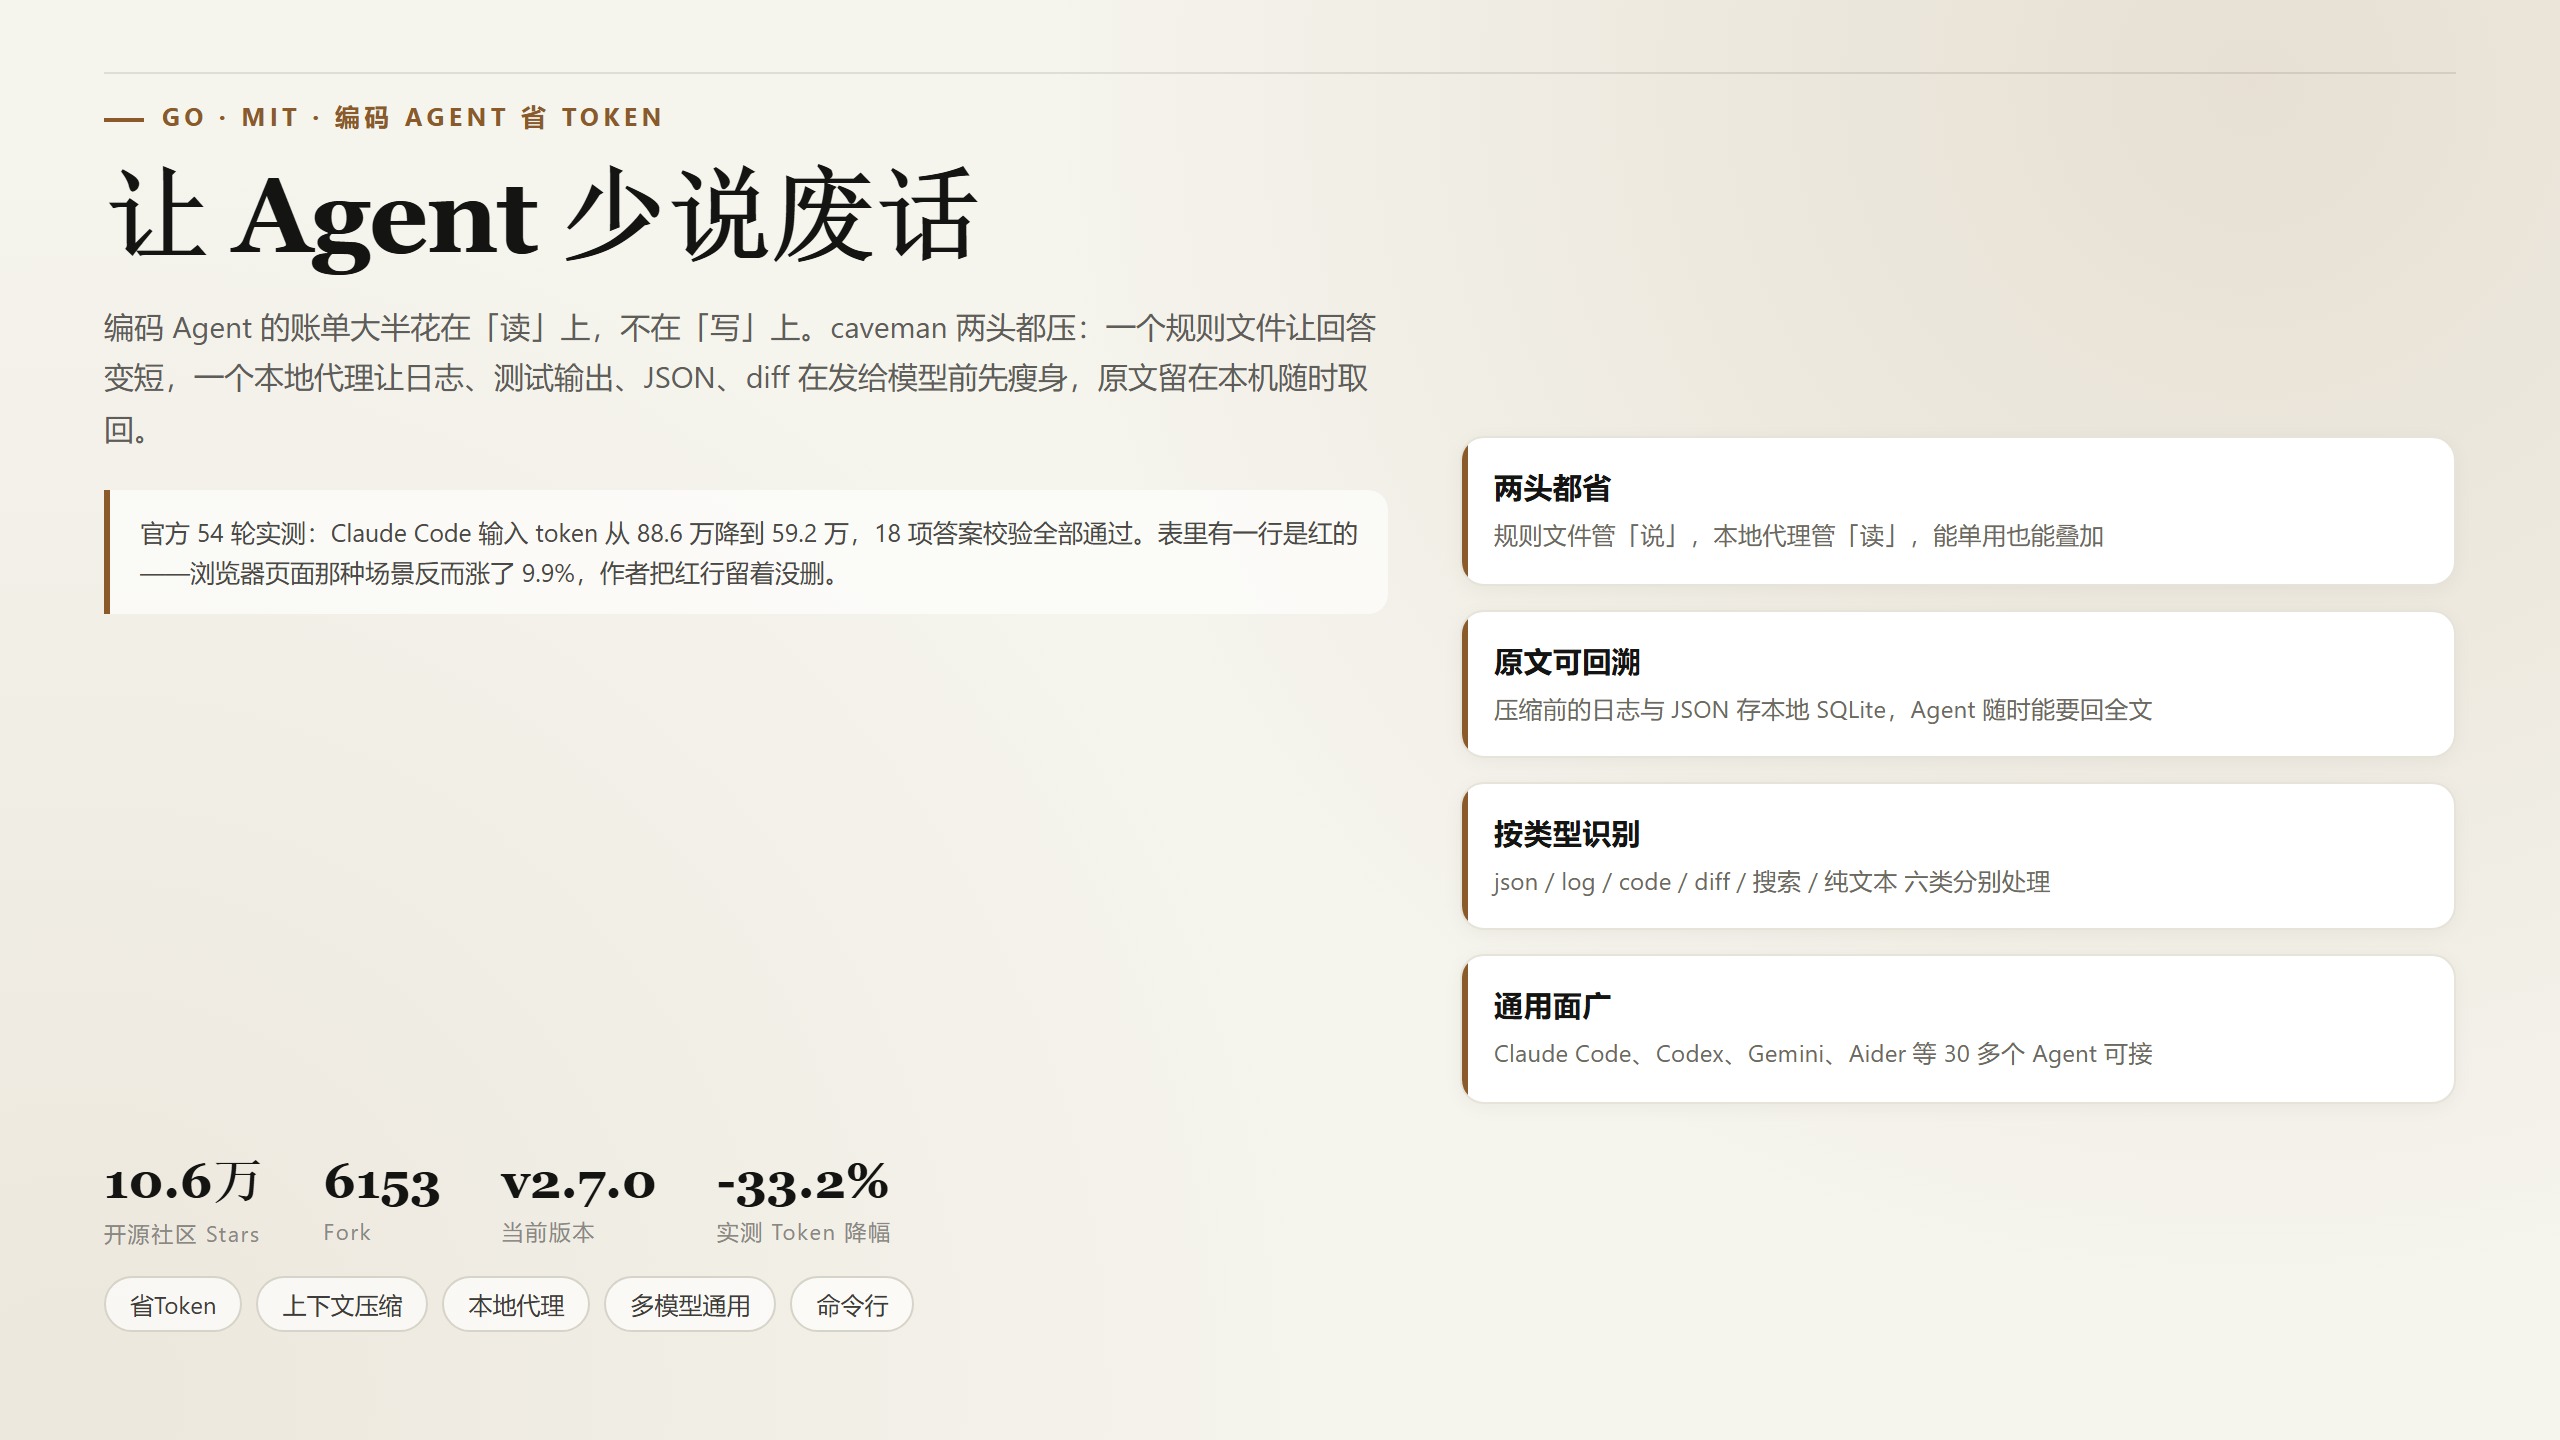Image resolution: width=2560 pixels, height=1440 pixels.
Task: Open the 两头都省 feature card
Action: (1958, 511)
